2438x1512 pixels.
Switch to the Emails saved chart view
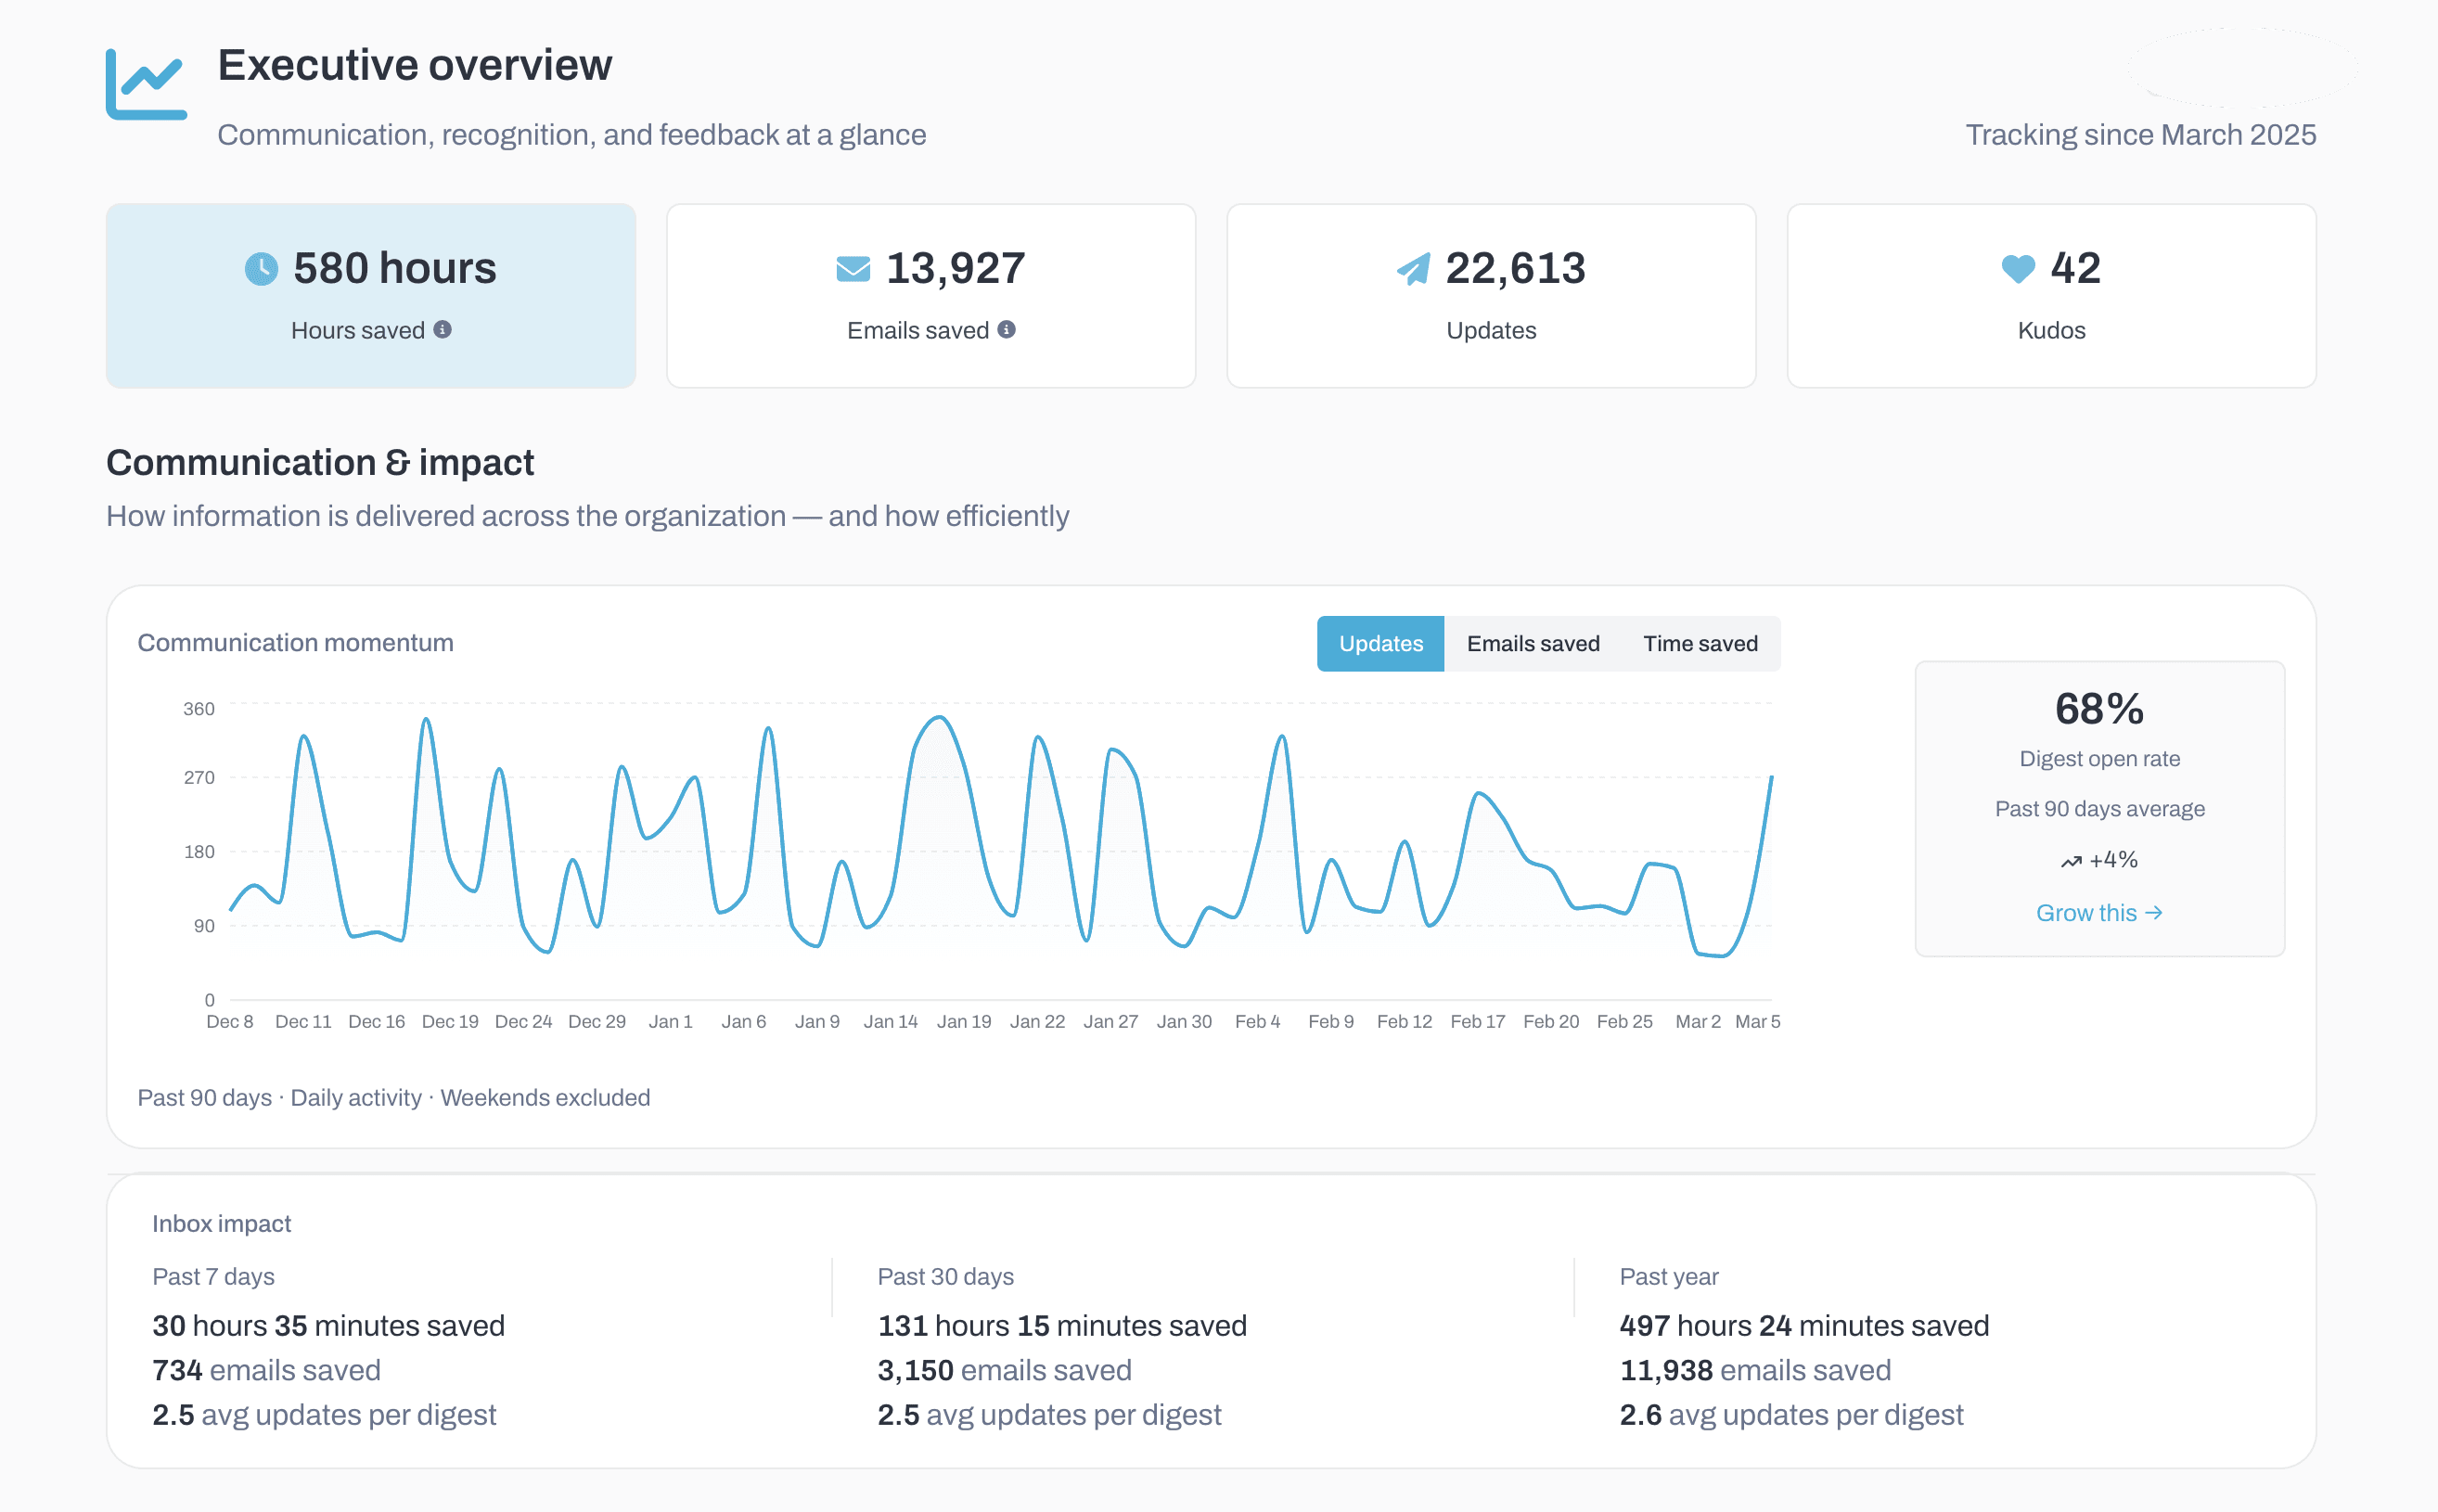1532,643
